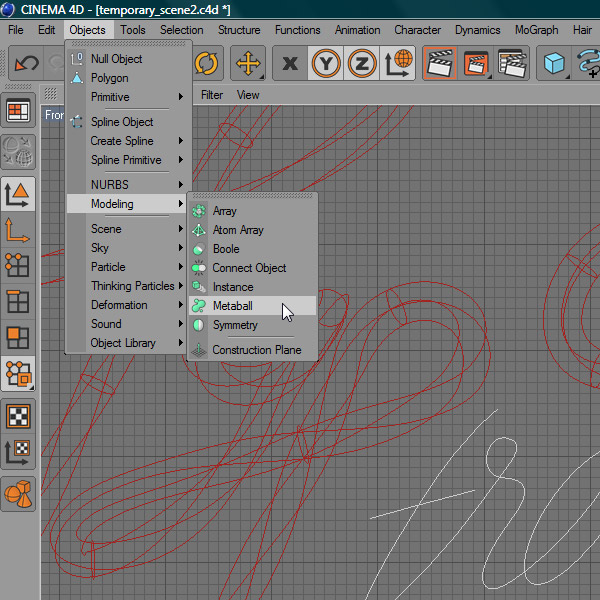Viewport: 600px width, 600px height.
Task: Open the Functions menu
Action: point(297,30)
